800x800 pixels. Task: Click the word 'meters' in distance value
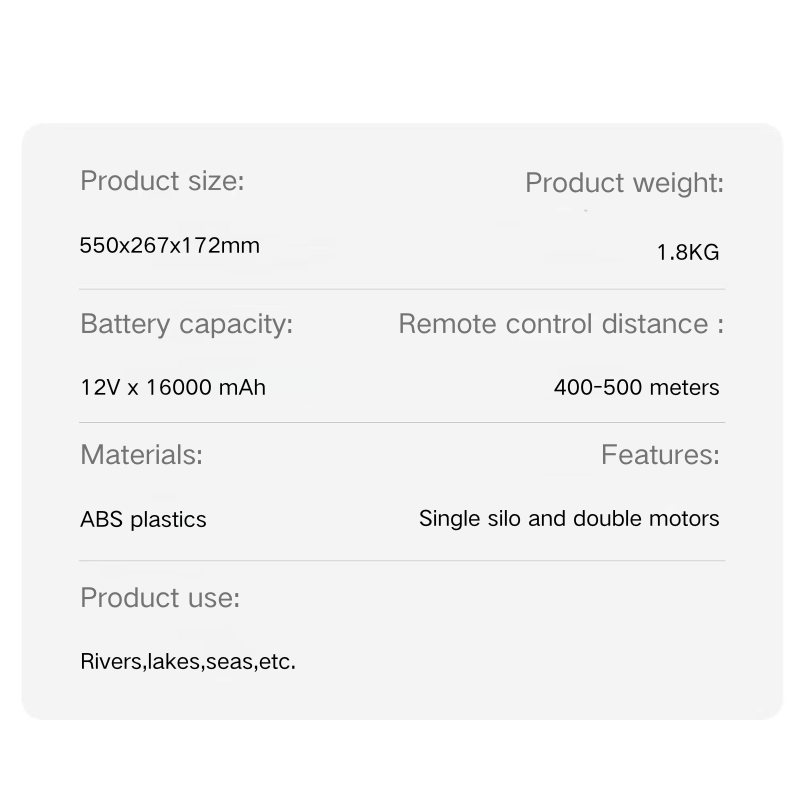[684, 388]
